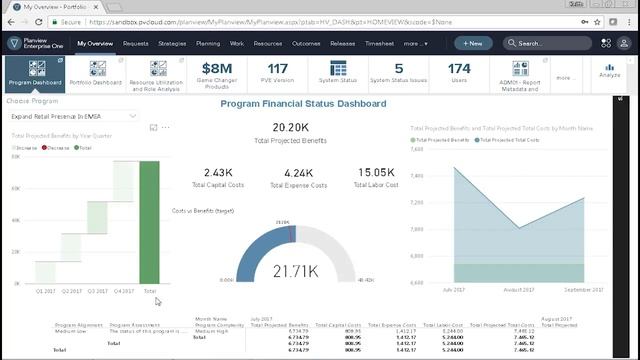Click the Planview Enterprise One logo
This screenshot has height=360, width=640.
36,43
